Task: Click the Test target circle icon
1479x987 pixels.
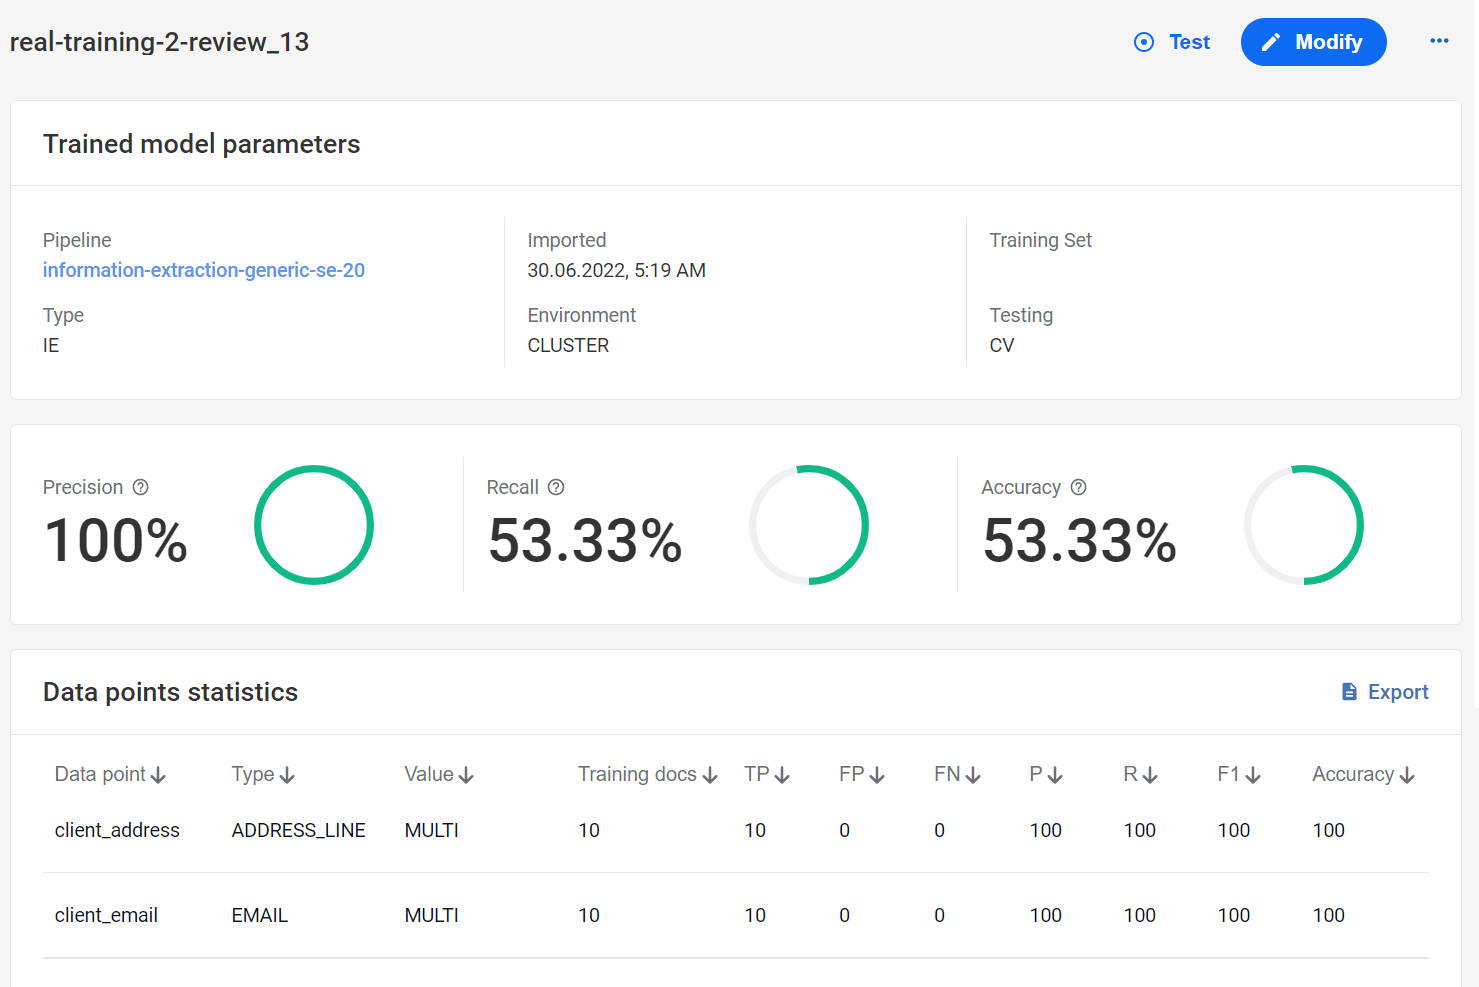Action: click(1144, 42)
